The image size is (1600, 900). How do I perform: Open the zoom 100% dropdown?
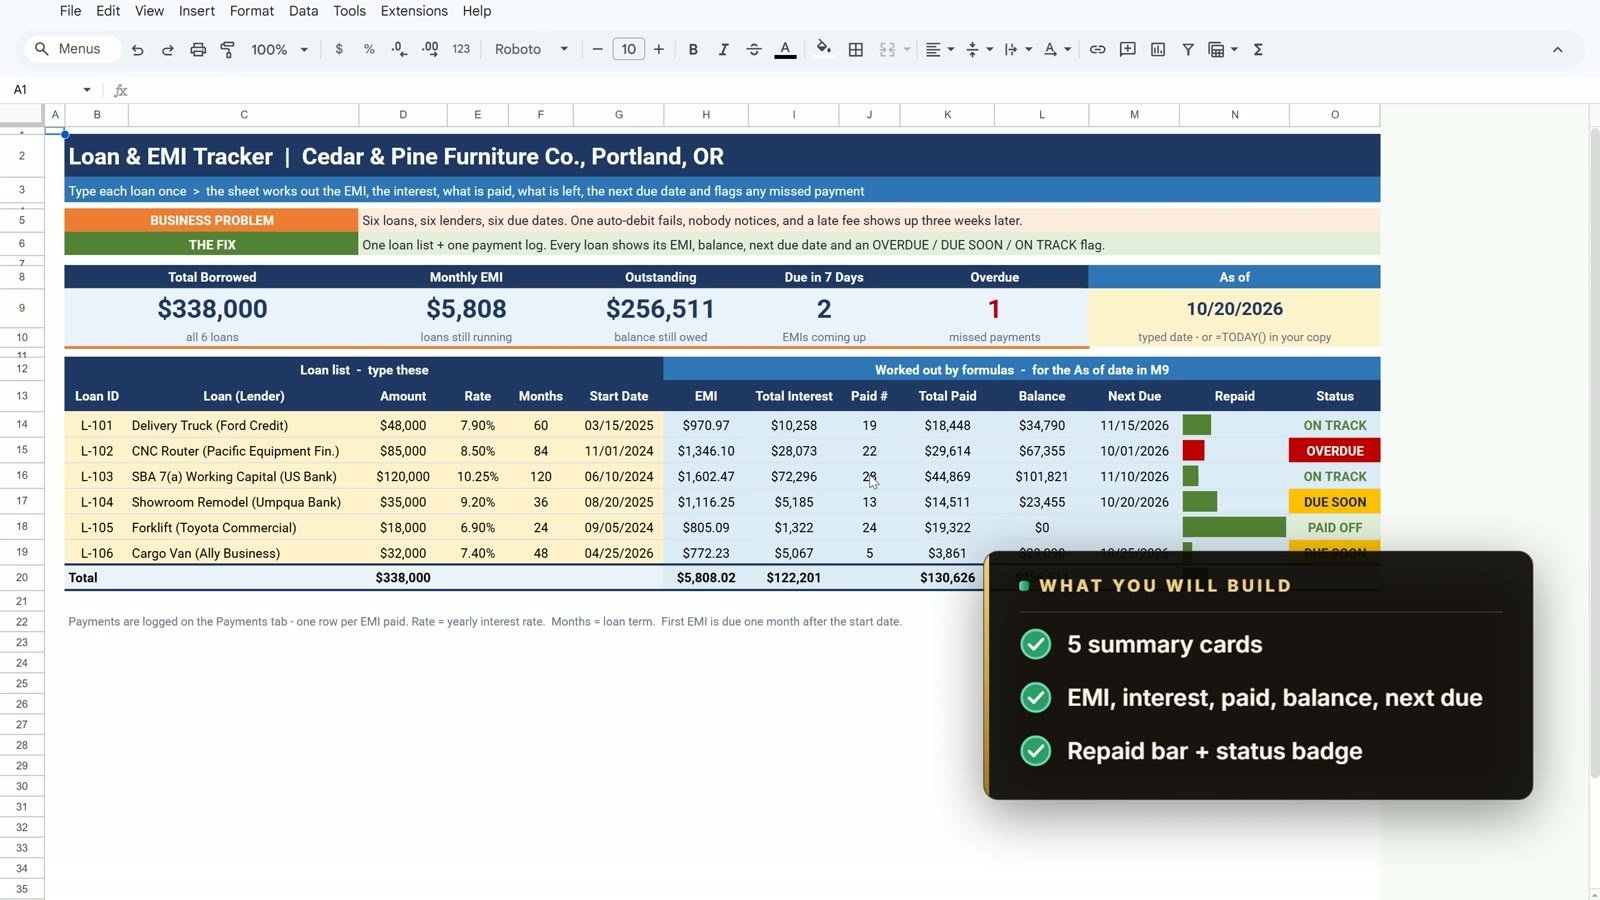coord(279,49)
